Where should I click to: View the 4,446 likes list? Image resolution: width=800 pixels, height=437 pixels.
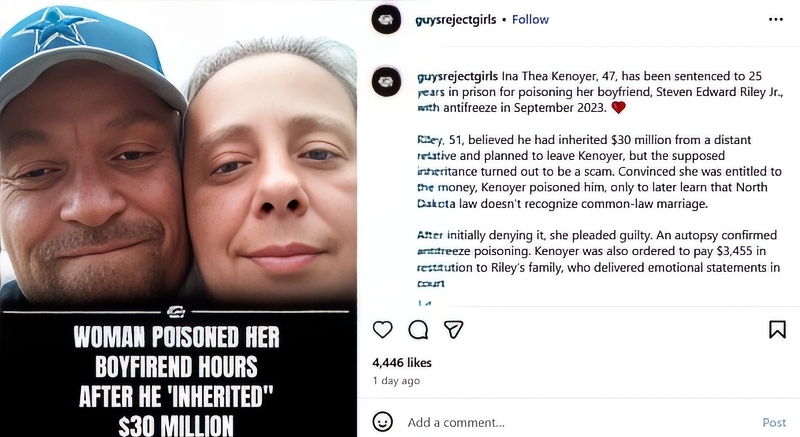coord(402,363)
